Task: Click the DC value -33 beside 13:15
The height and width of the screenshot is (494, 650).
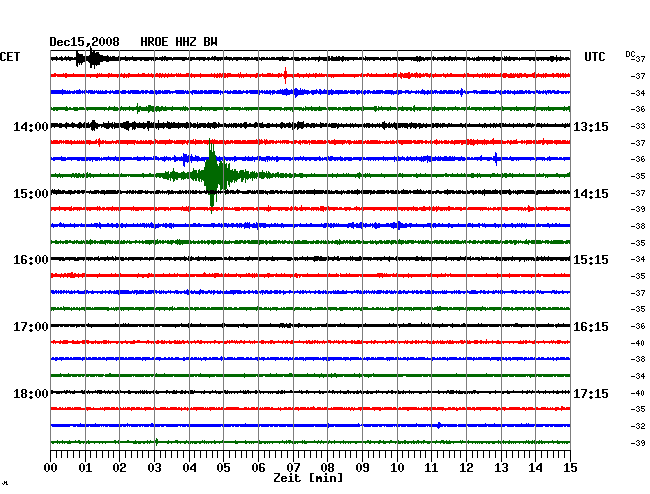Action: [x=638, y=126]
